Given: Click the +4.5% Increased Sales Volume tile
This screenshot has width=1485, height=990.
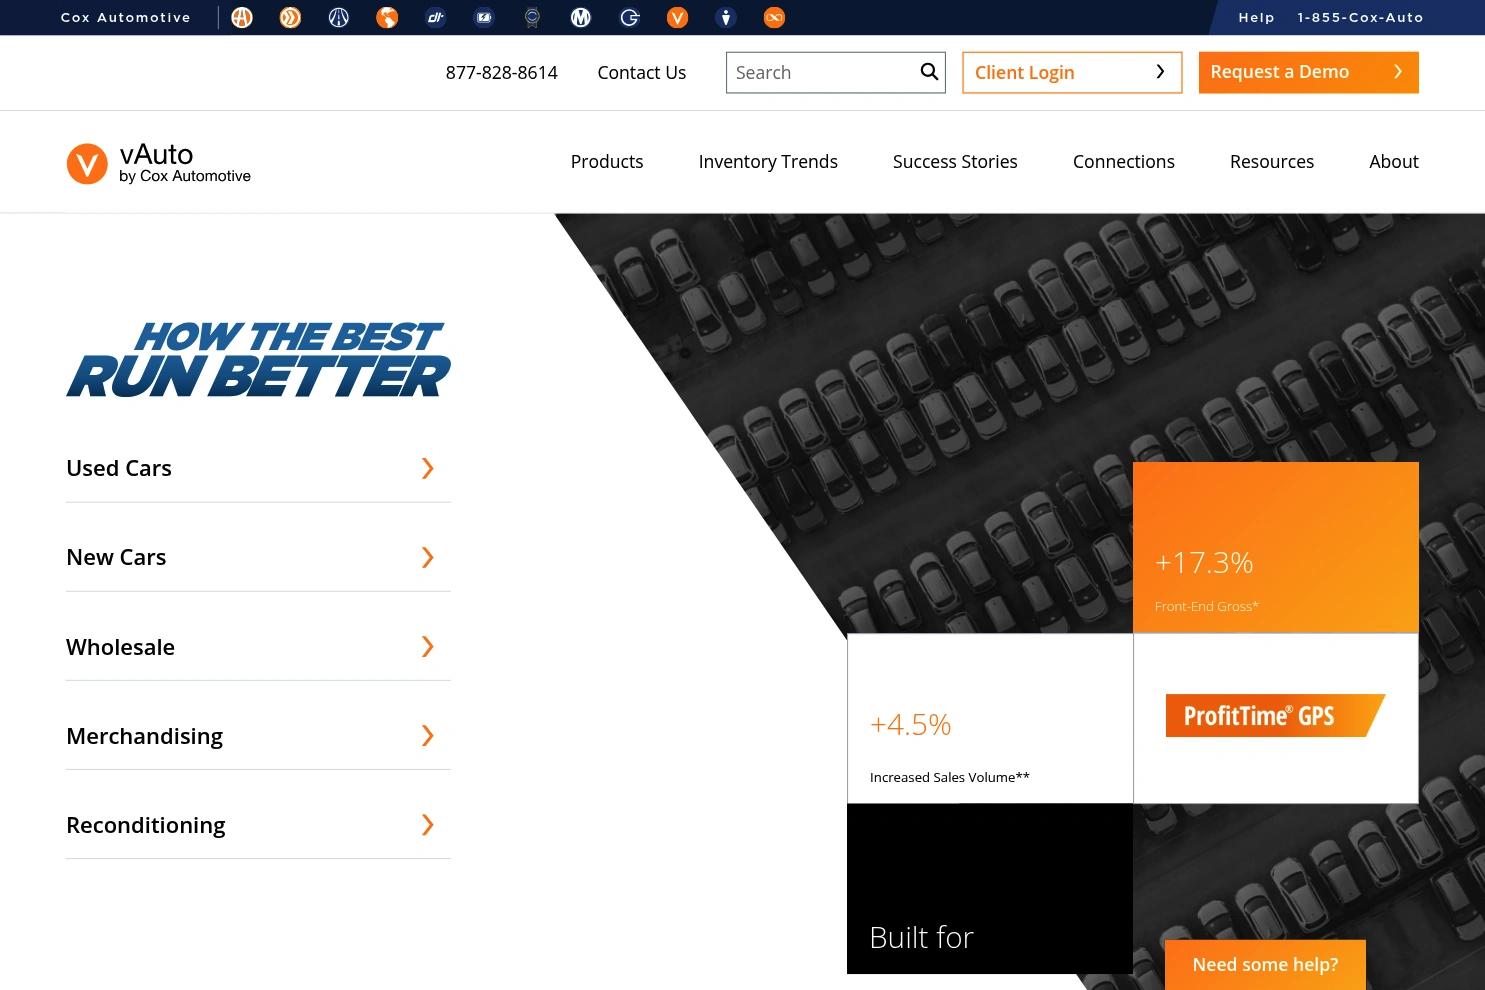Looking at the screenshot, I should (x=990, y=718).
